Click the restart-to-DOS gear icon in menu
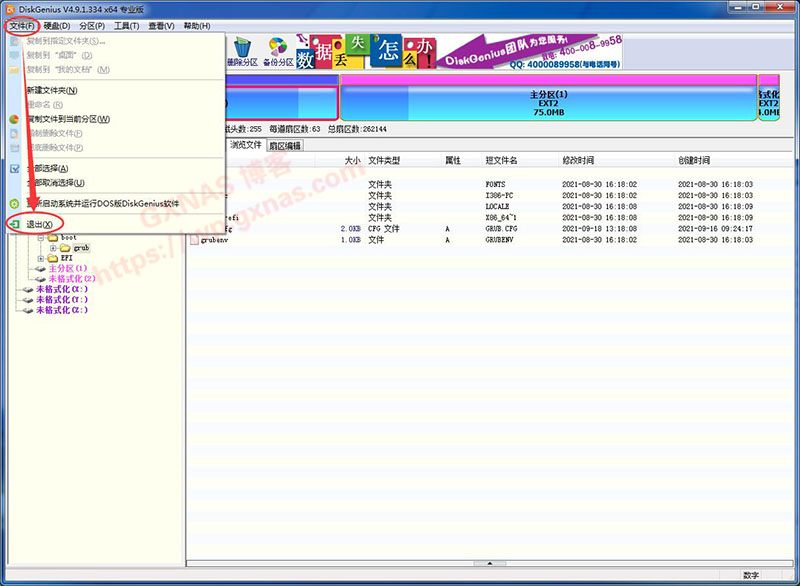This screenshot has height=586, width=800. tap(14, 203)
